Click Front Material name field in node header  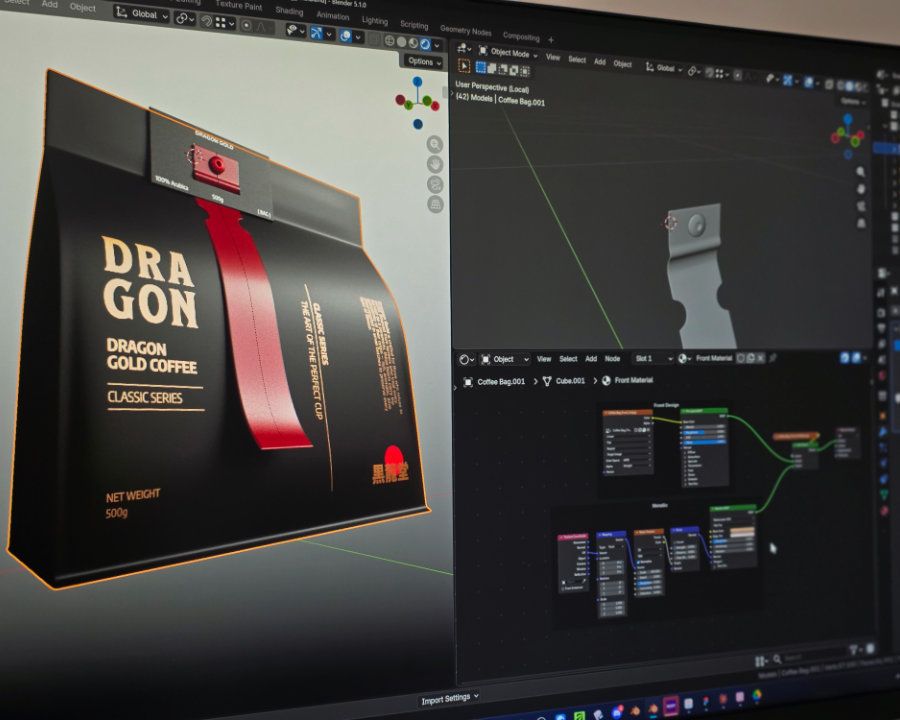tap(714, 358)
